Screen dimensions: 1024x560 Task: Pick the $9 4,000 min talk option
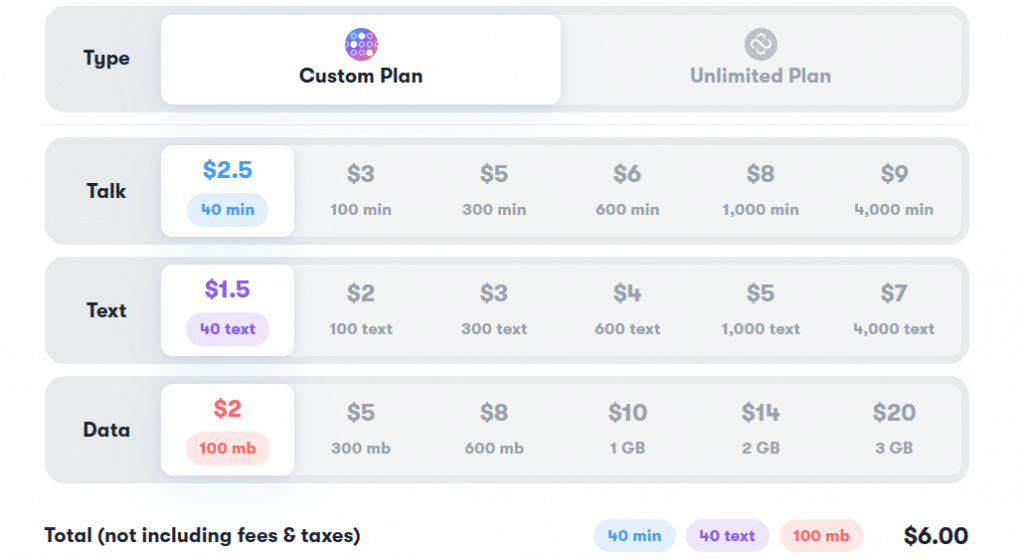894,191
